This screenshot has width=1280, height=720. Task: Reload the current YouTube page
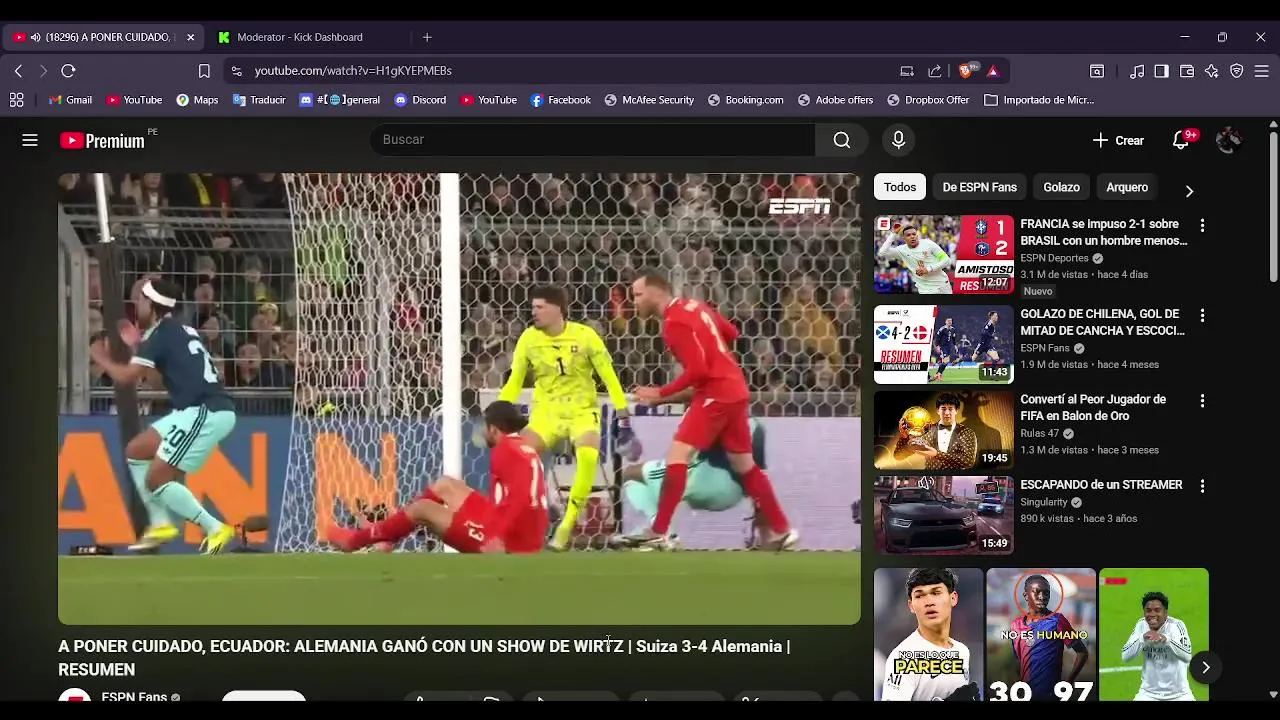click(x=68, y=71)
